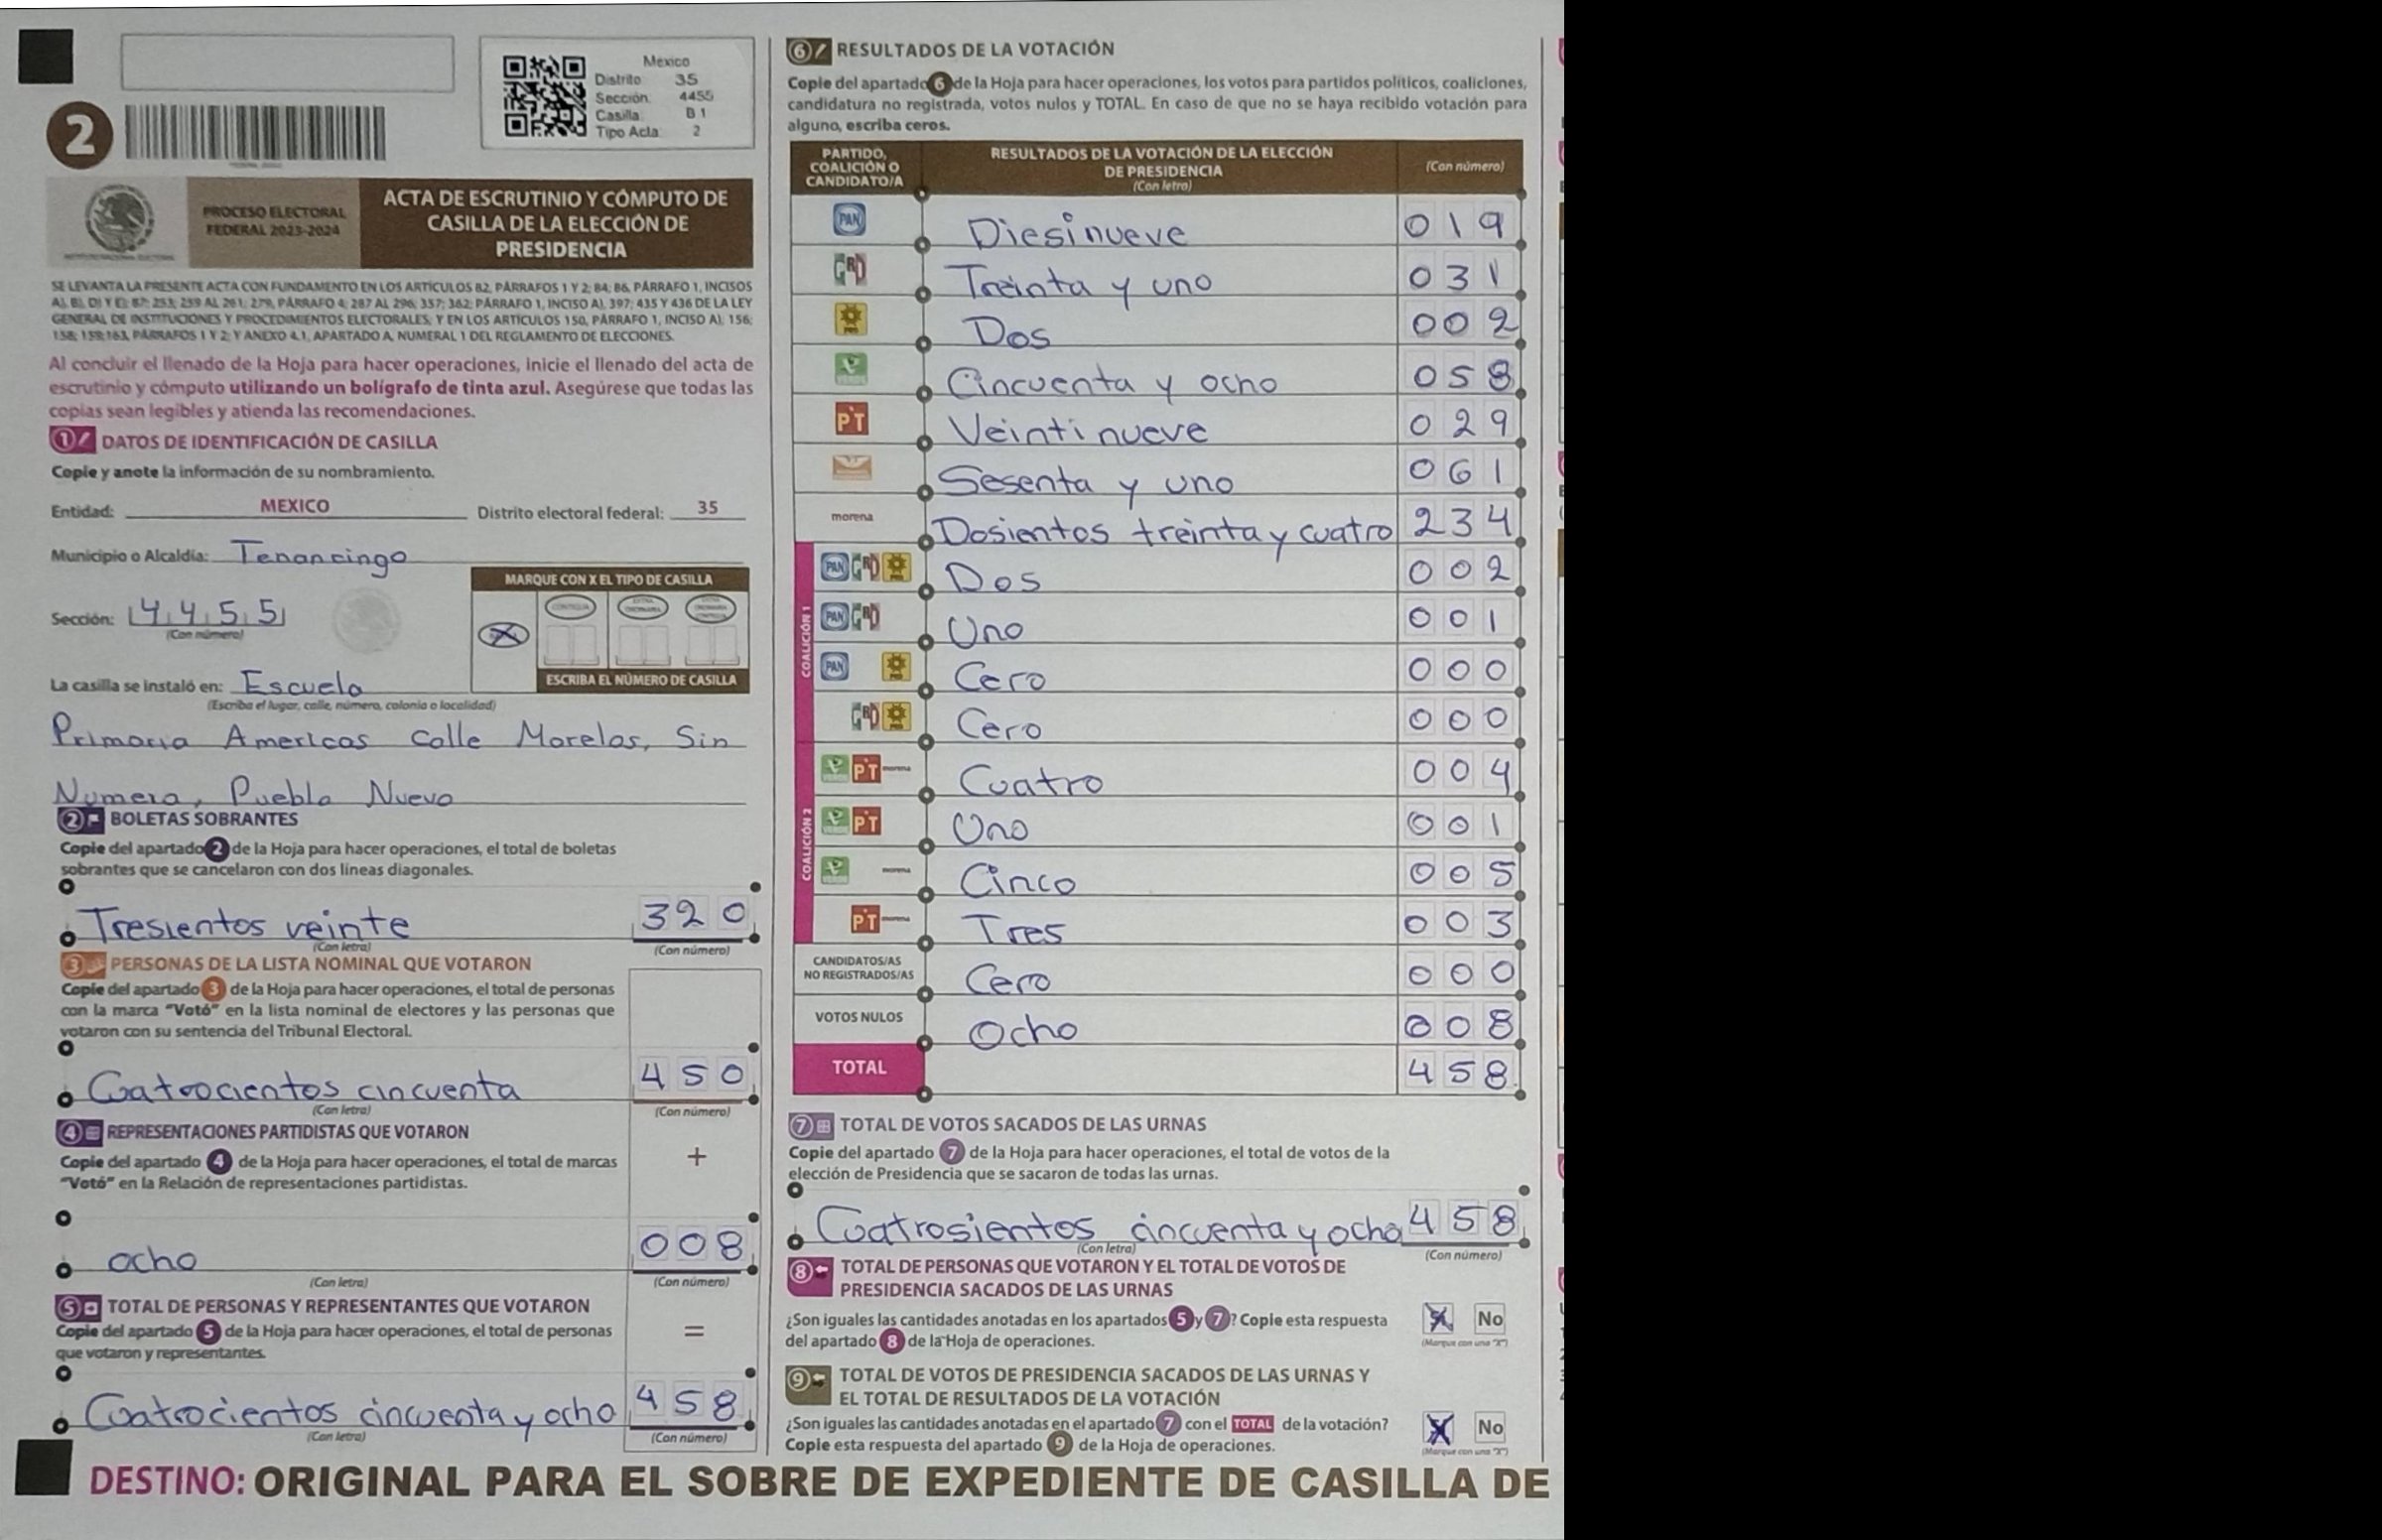This screenshot has height=1540, width=2382.
Task: Click the Verde-PT-morena coalition logos in Cuatro row
Action: (x=866, y=770)
